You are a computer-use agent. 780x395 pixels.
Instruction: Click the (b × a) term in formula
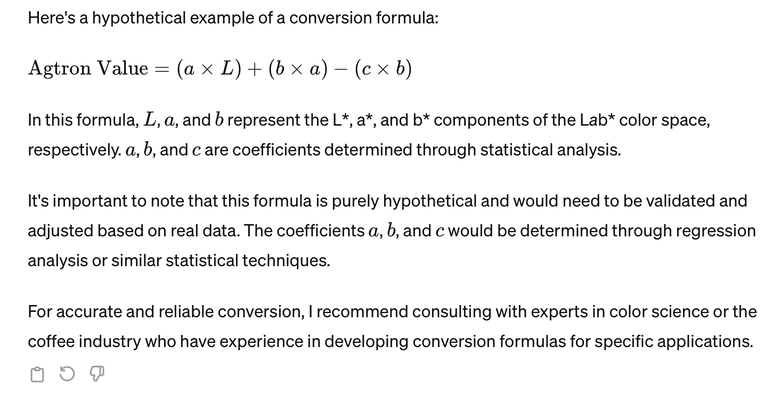[298, 69]
